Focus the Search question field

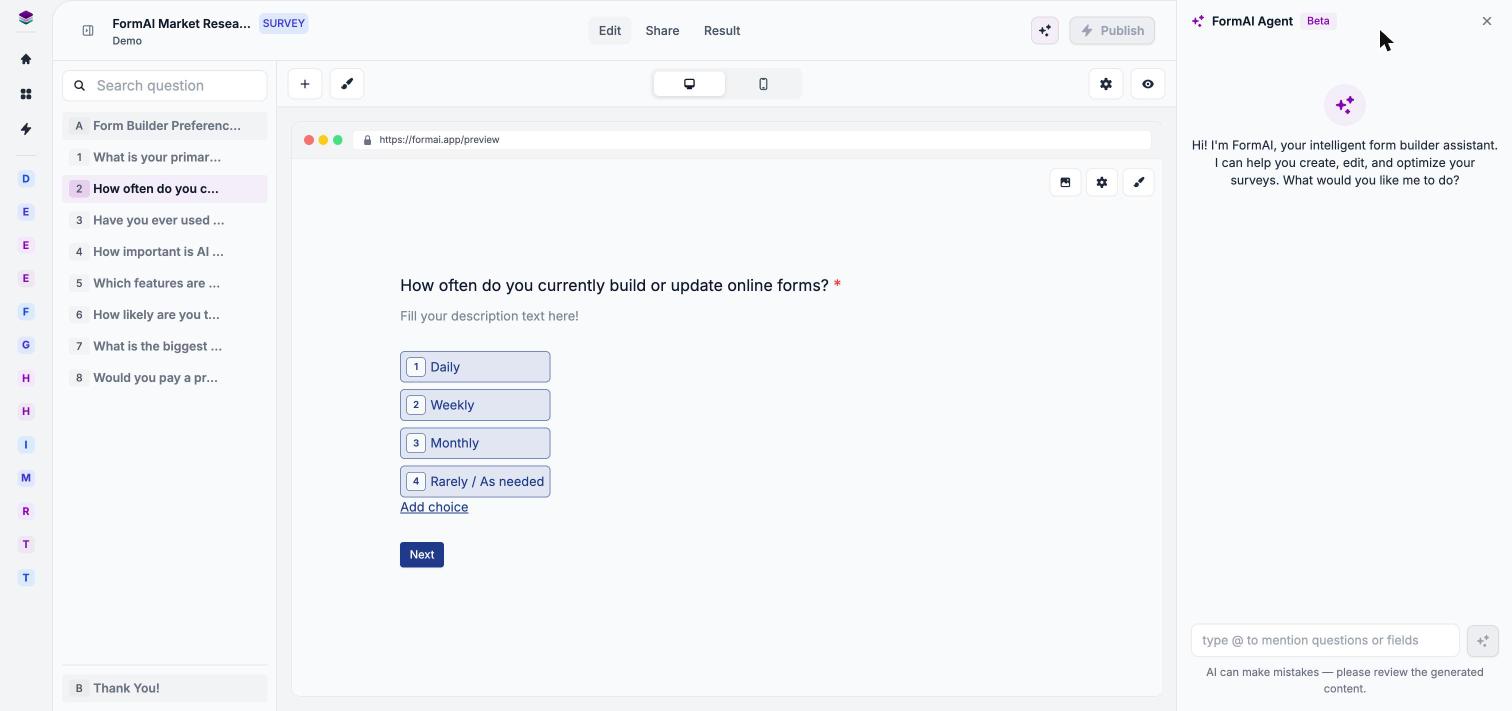pyautogui.click(x=165, y=86)
